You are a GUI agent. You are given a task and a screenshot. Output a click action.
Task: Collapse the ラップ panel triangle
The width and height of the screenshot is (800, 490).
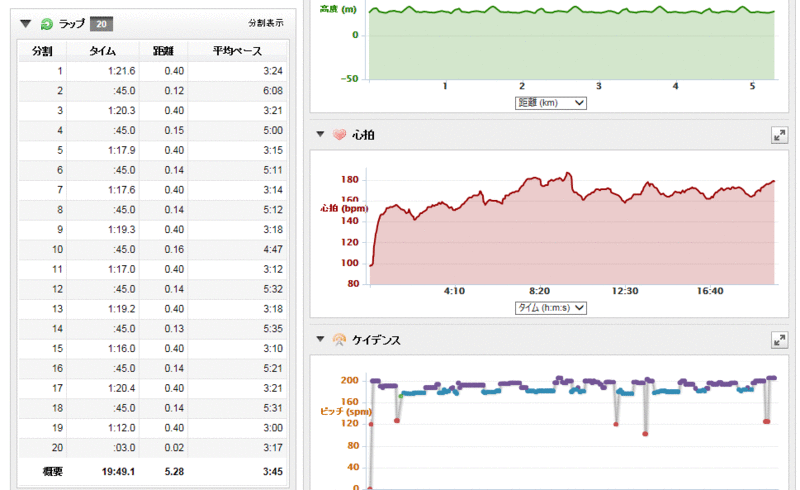(x=26, y=22)
